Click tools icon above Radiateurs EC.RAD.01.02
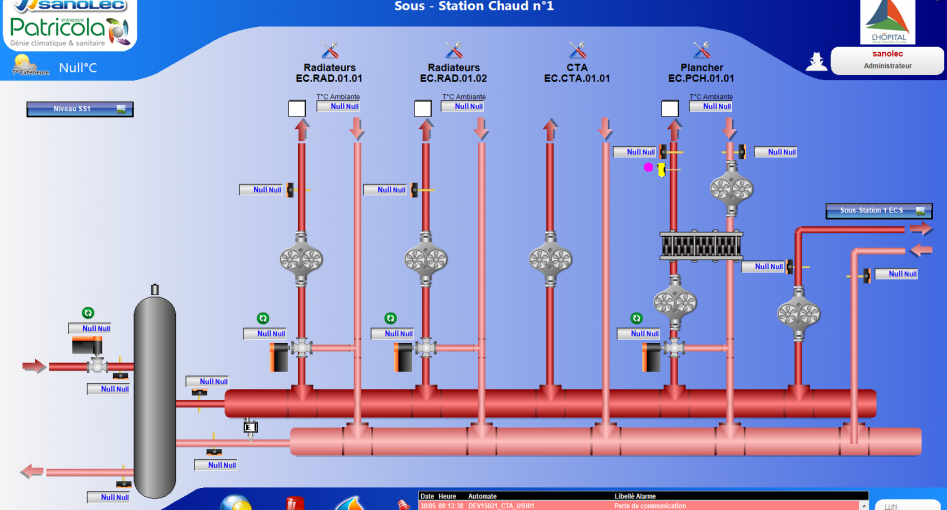 coord(453,51)
